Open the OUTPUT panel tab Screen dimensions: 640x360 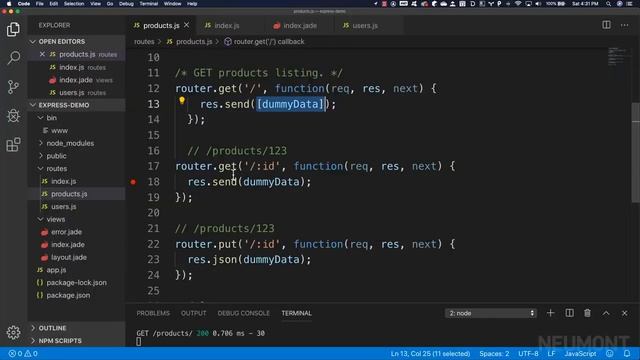click(x=193, y=313)
